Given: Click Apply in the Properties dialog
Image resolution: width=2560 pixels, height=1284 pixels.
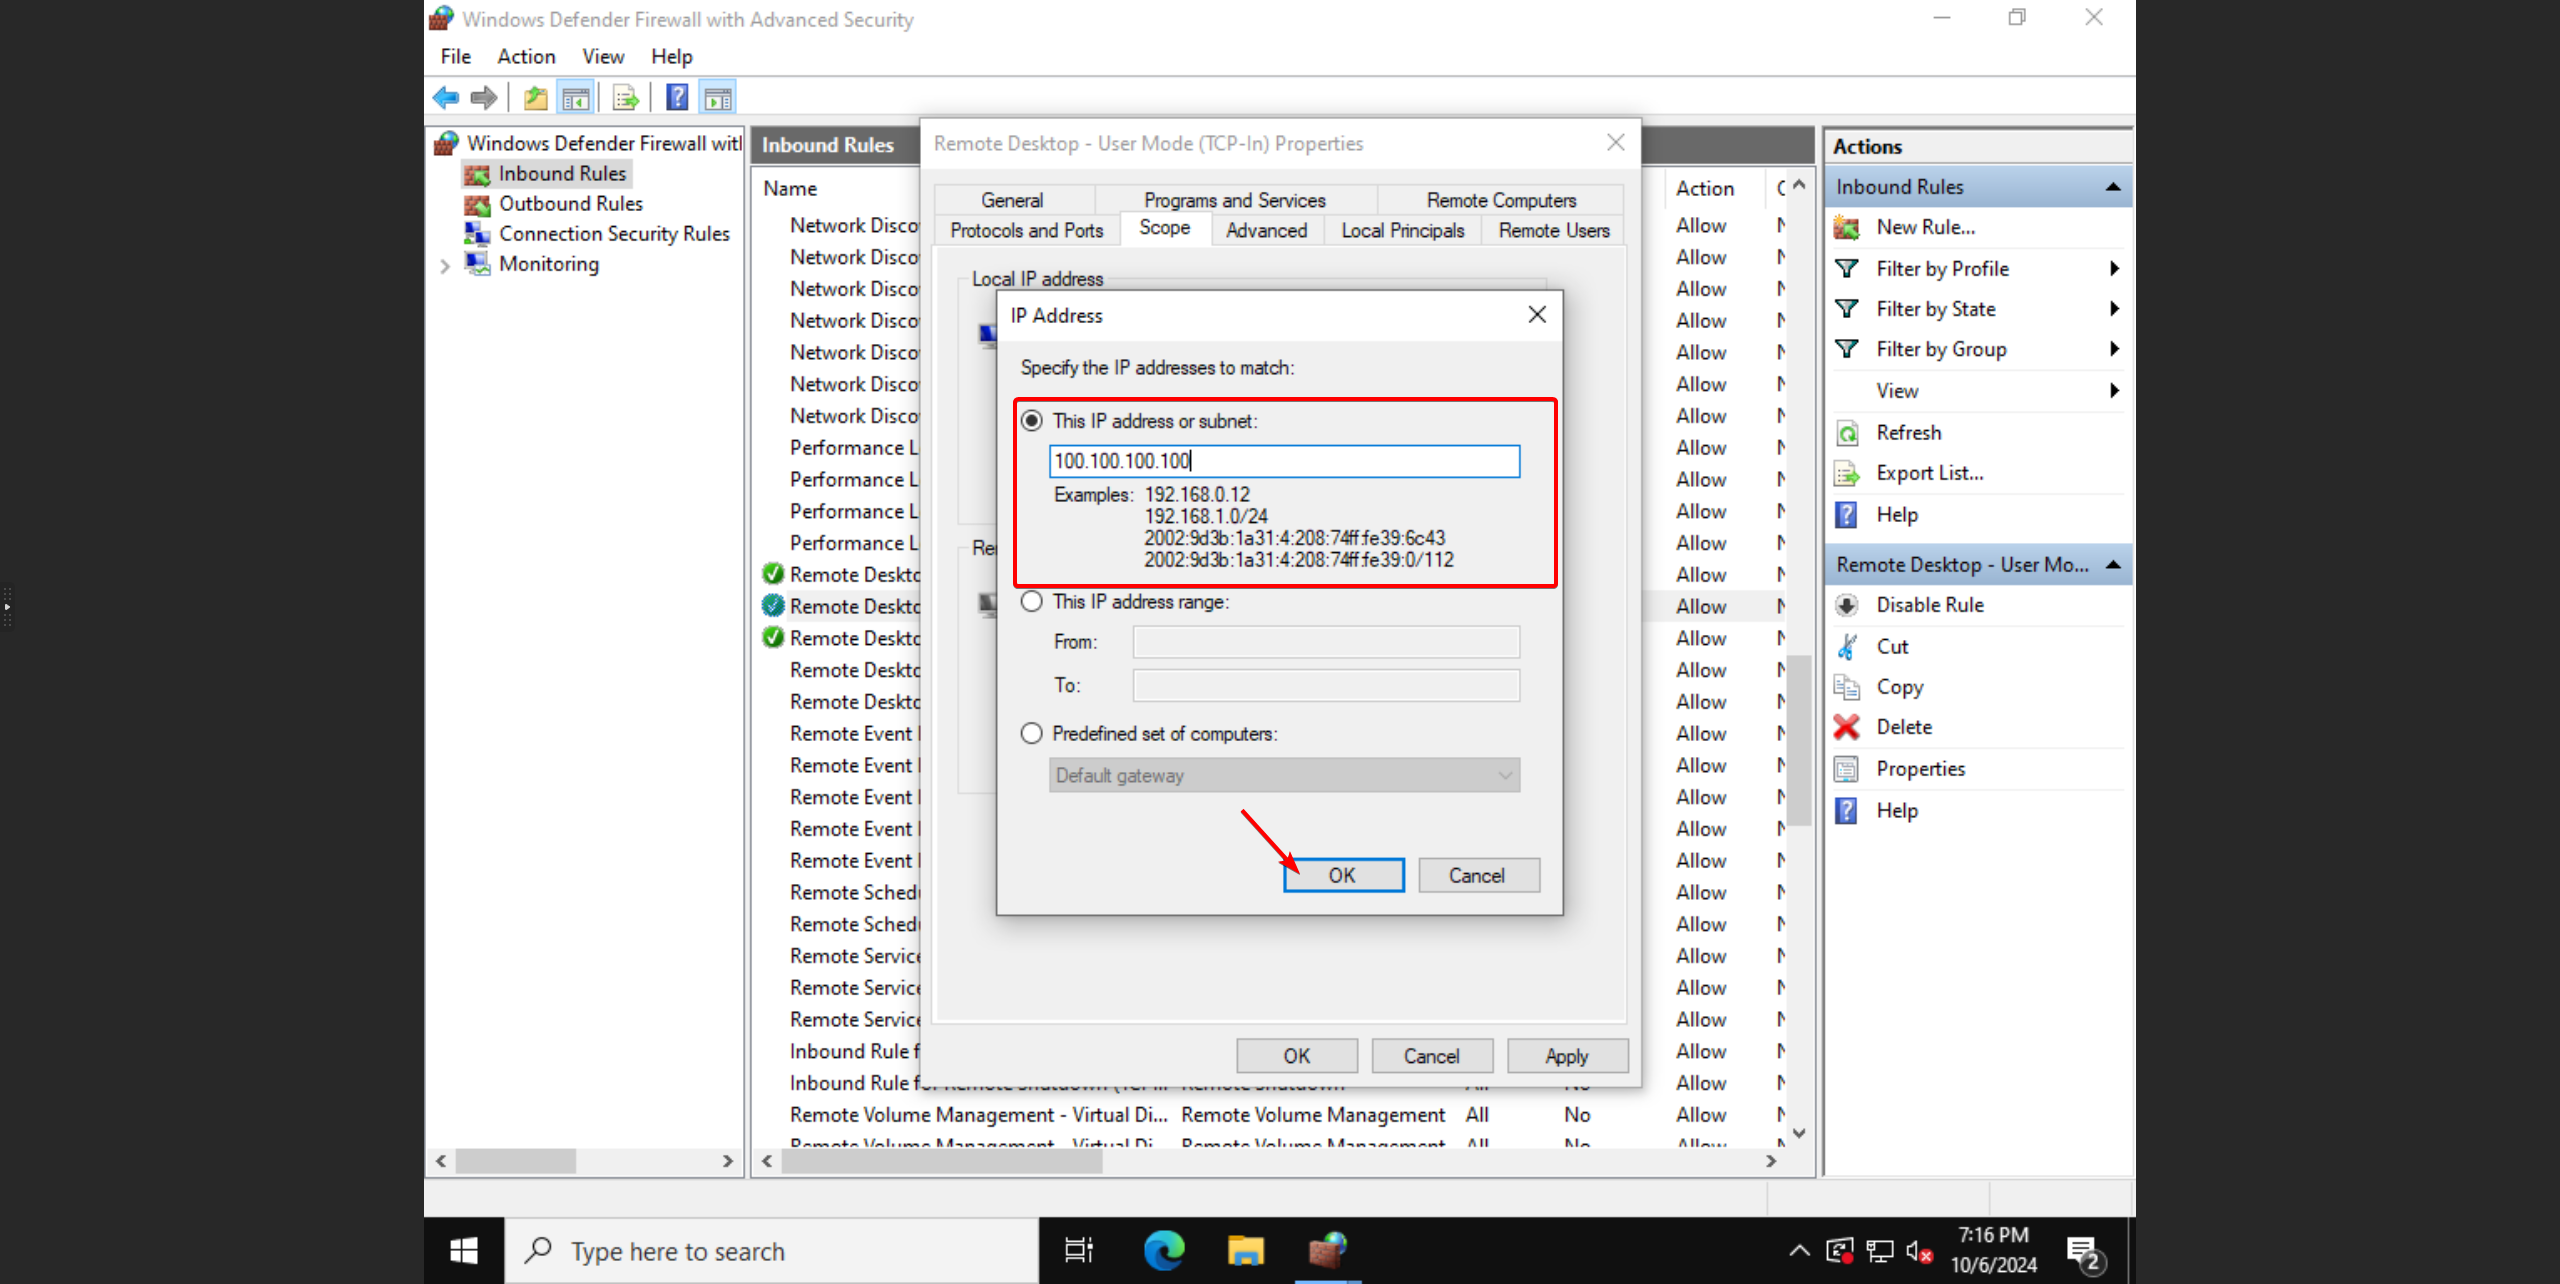Looking at the screenshot, I should (x=1566, y=1056).
